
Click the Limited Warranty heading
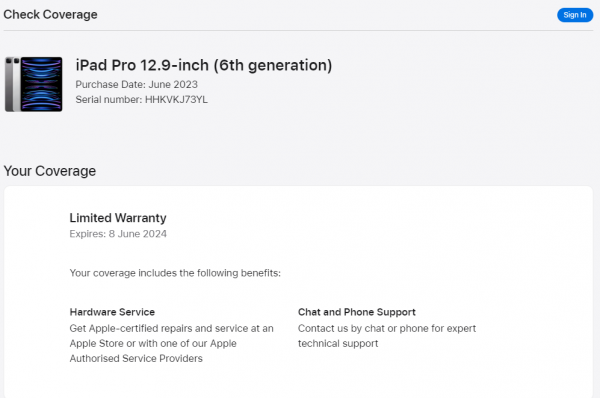click(118, 218)
